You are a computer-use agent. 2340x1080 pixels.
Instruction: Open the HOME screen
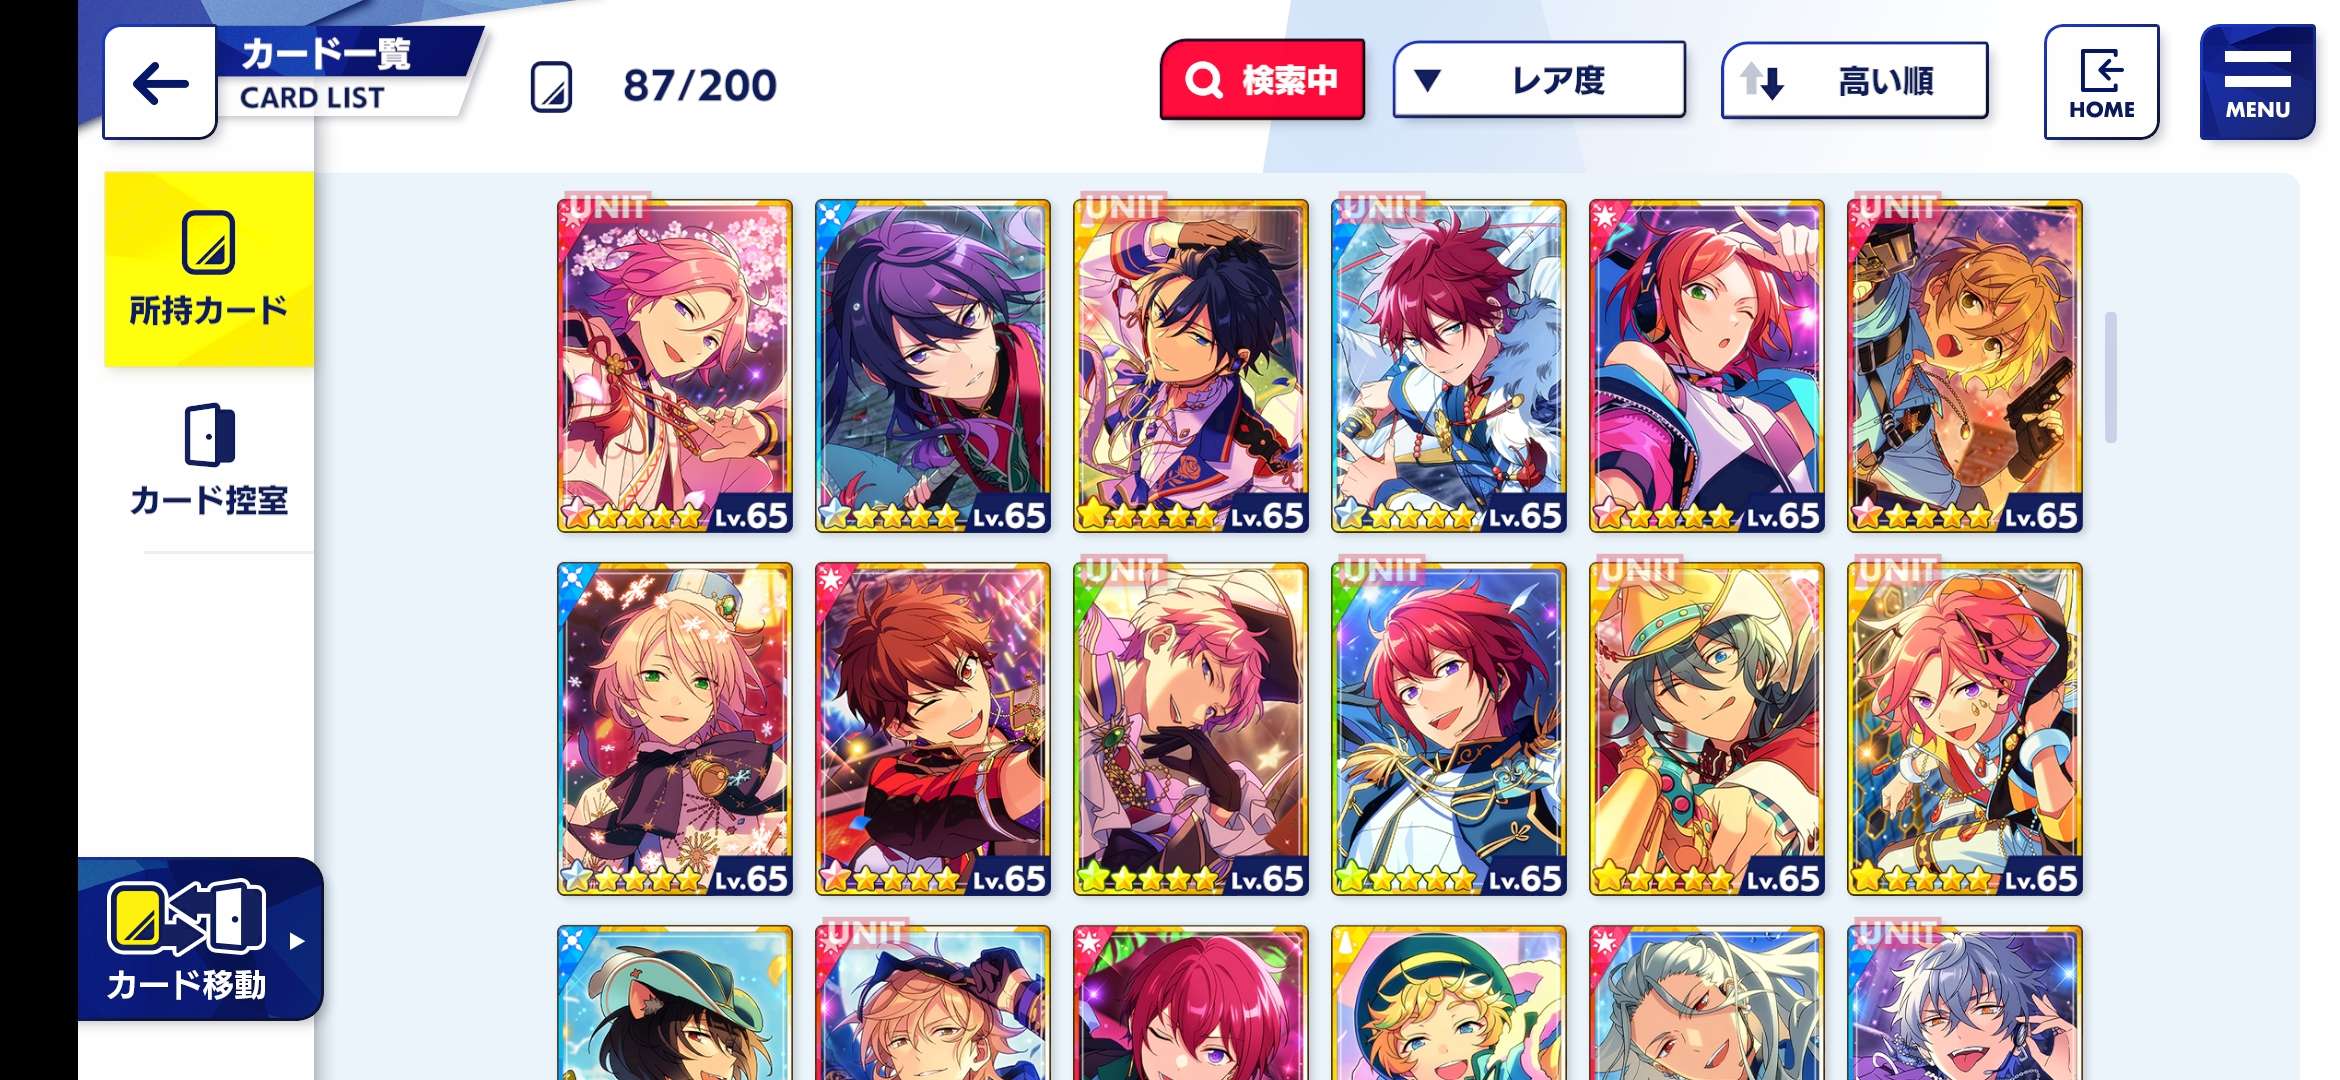(2101, 82)
